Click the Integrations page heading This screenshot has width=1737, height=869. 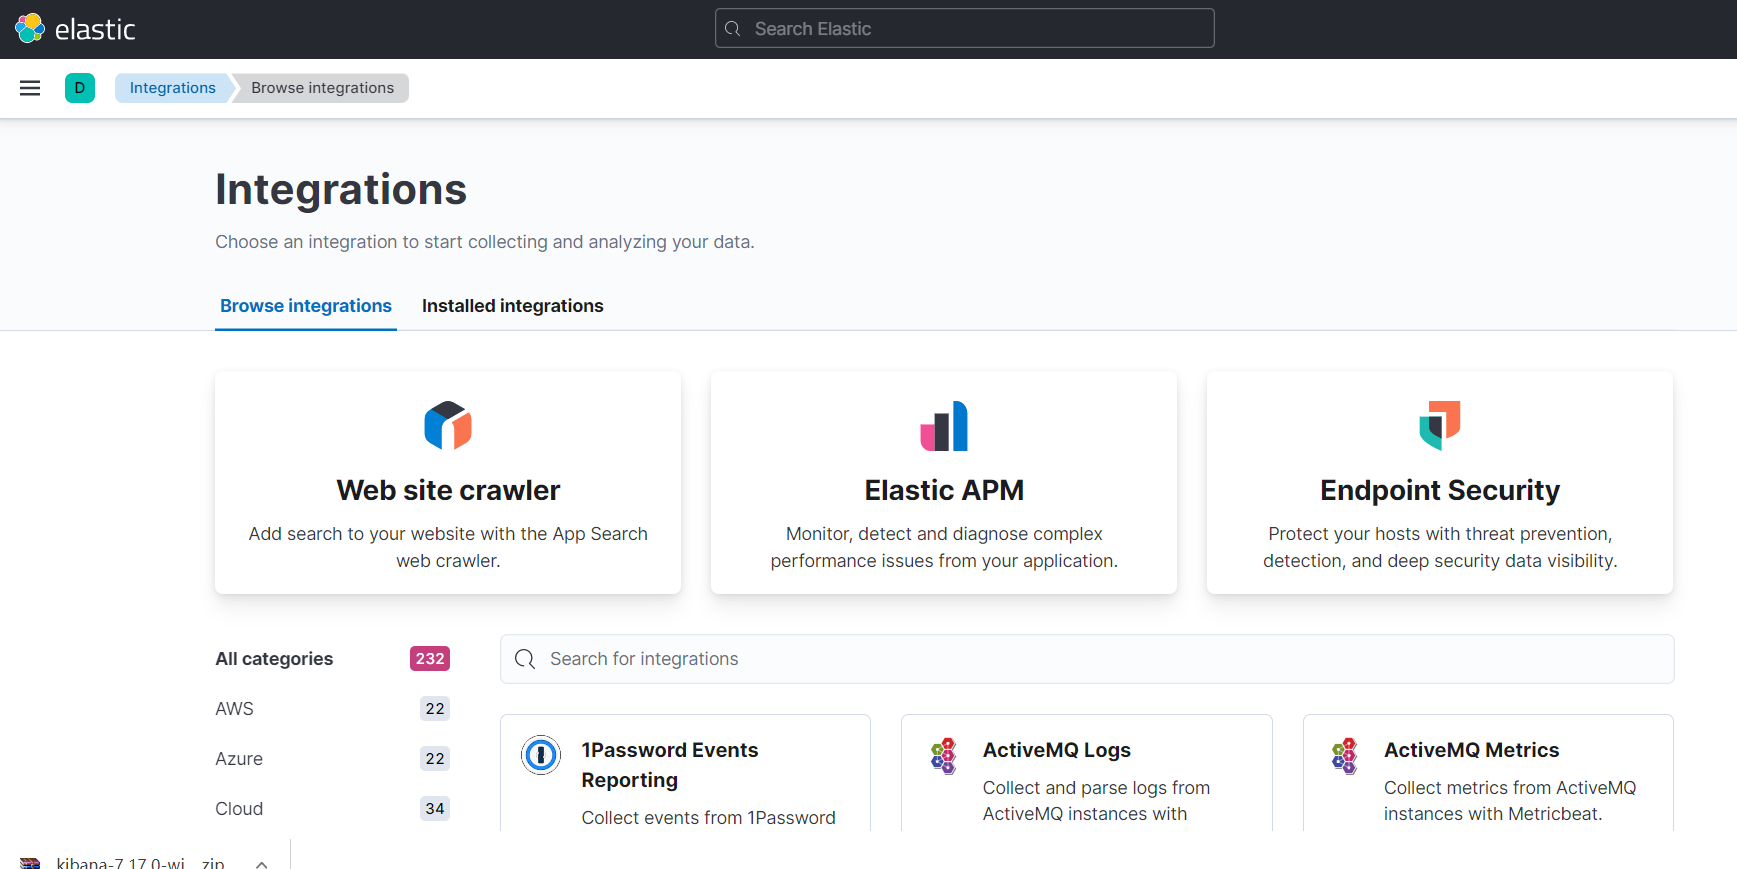(x=341, y=189)
